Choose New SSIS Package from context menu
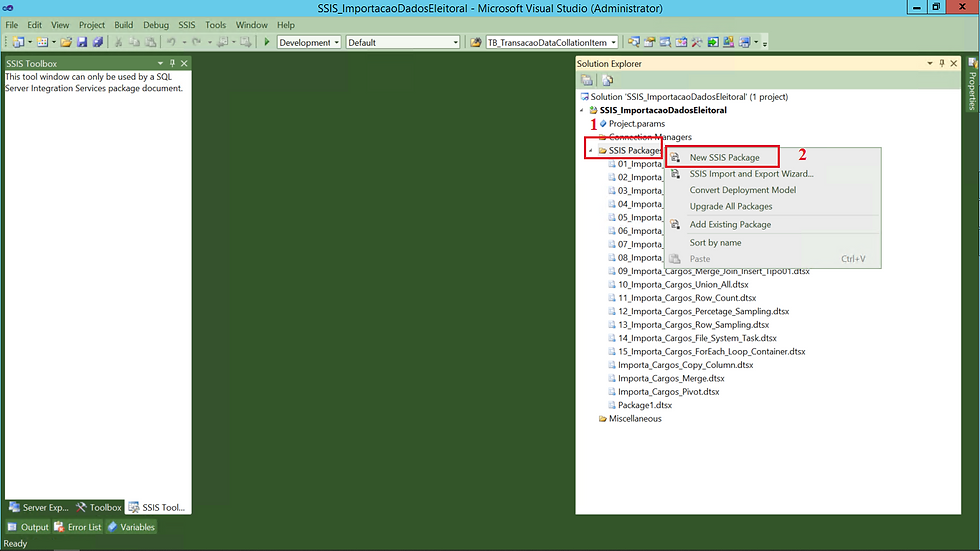Image resolution: width=980 pixels, height=551 pixels. tap(724, 157)
